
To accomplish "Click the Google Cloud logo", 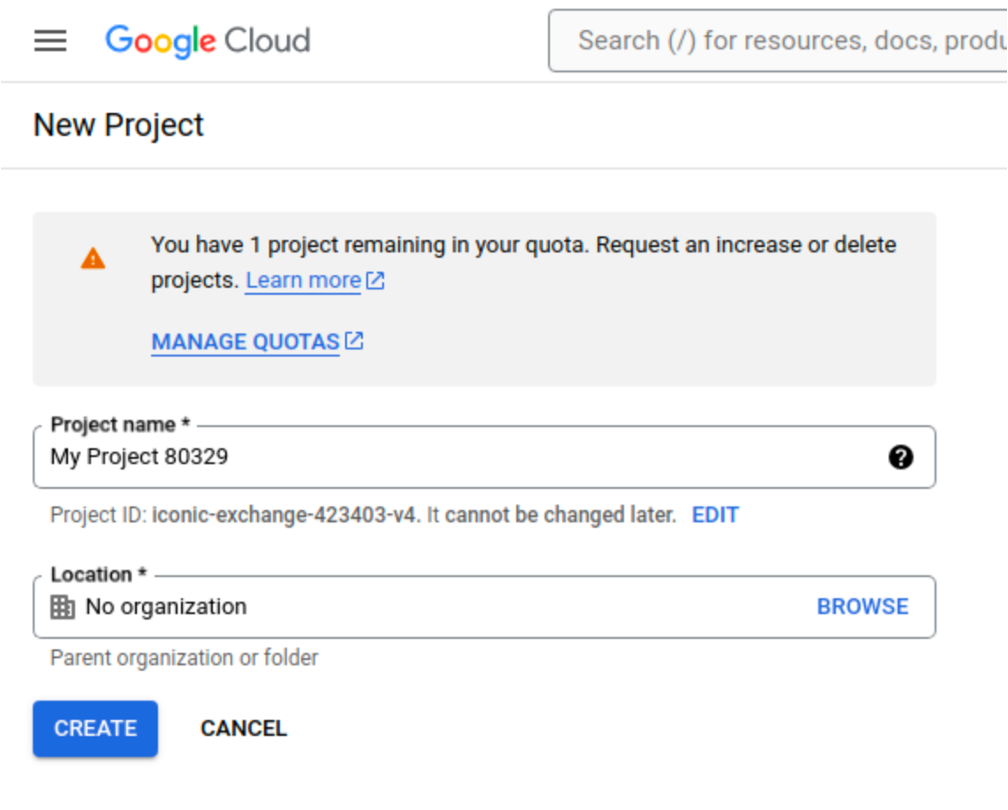I will pyautogui.click(x=207, y=40).
